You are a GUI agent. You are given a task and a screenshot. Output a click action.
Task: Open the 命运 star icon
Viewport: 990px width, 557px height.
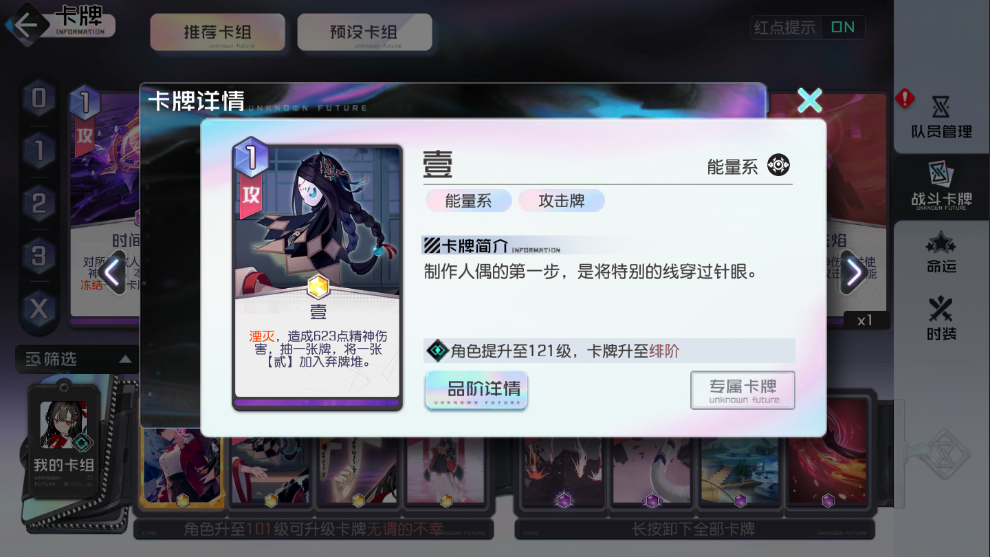click(x=941, y=253)
